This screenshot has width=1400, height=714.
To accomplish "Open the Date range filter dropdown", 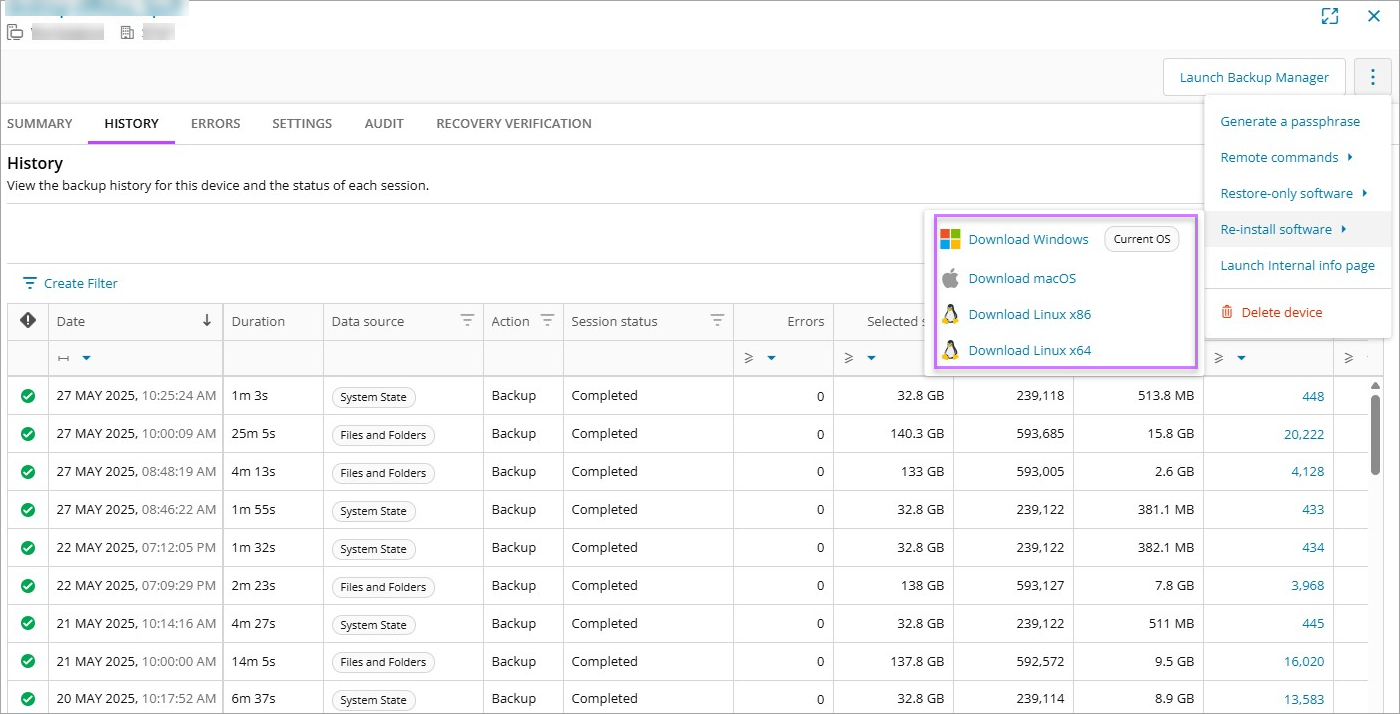I will pyautogui.click(x=86, y=358).
